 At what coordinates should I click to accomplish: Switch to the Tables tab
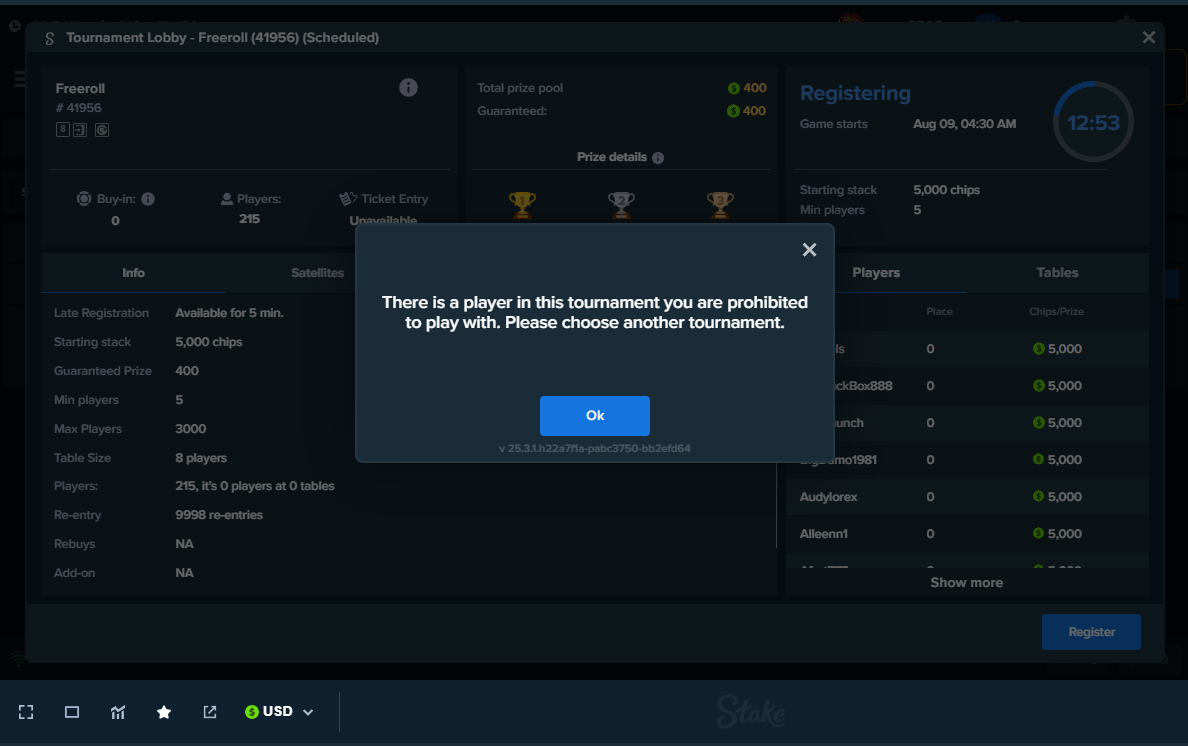point(1057,273)
